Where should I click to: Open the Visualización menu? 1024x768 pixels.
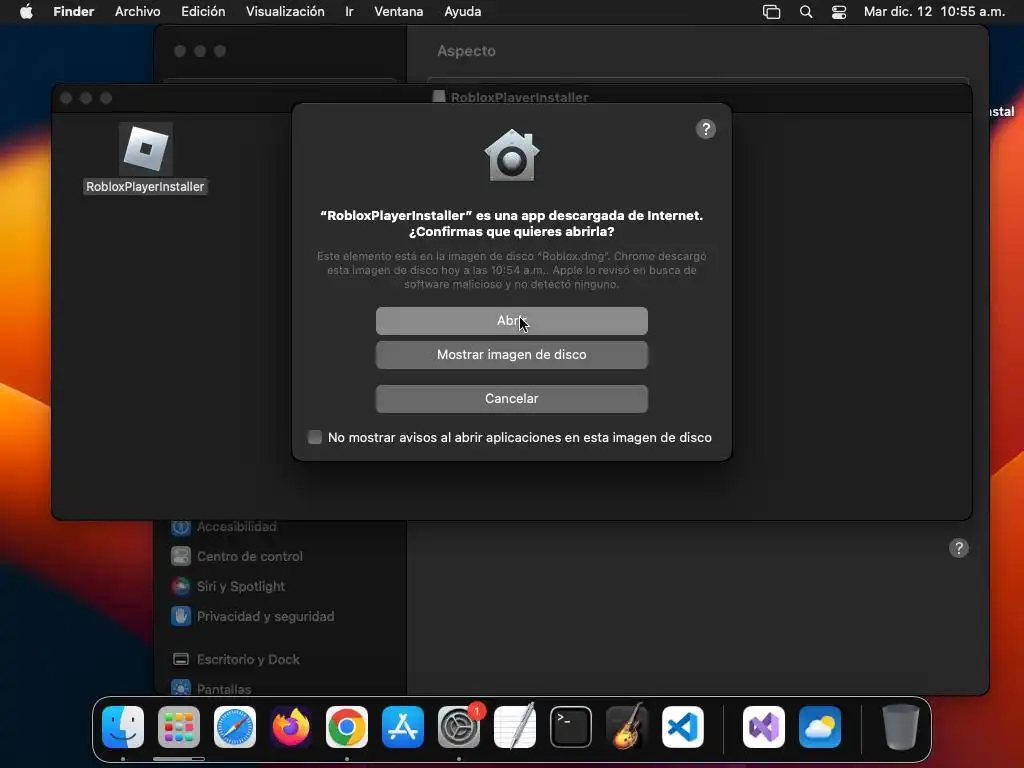pyautogui.click(x=285, y=12)
